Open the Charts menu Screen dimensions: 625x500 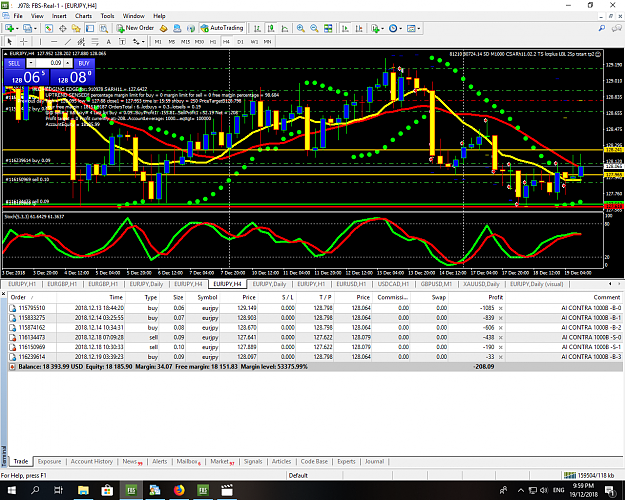pyautogui.click(x=83, y=16)
